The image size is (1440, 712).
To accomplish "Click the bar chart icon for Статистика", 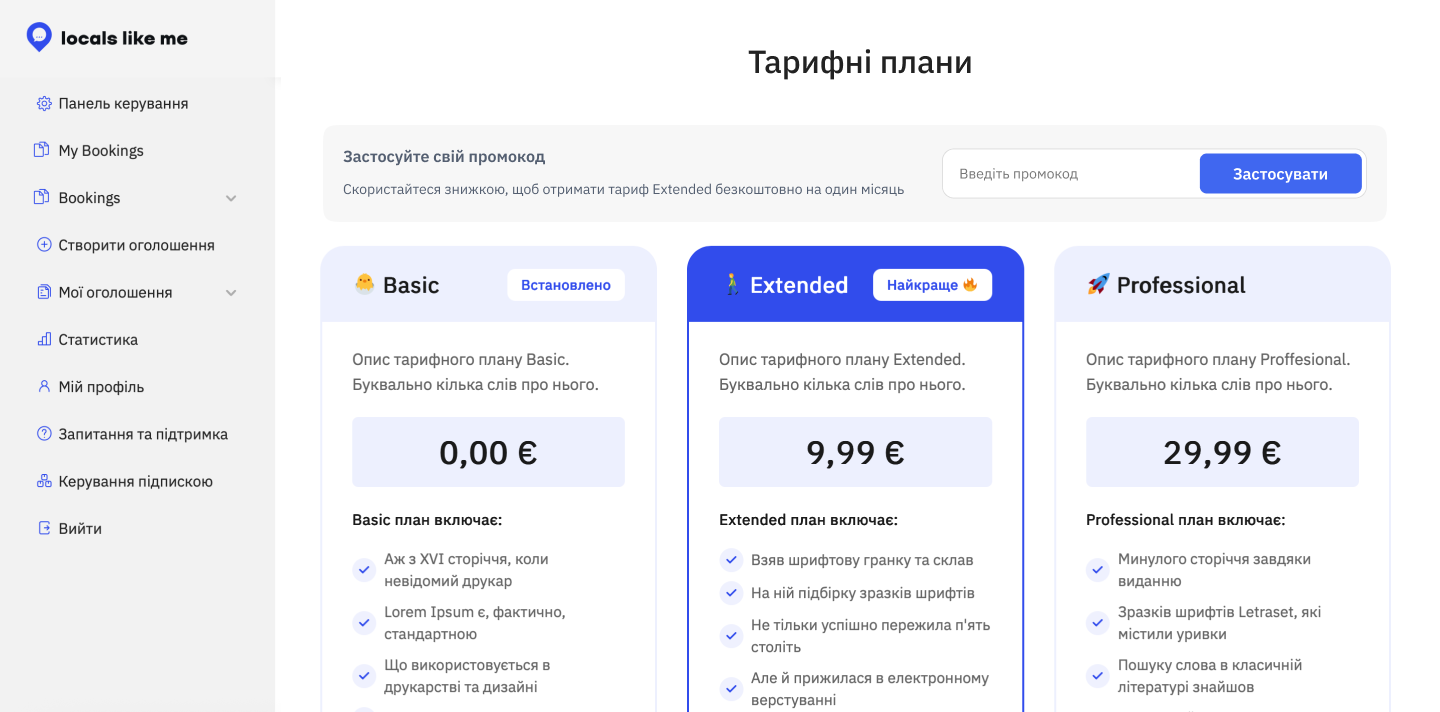I will pyautogui.click(x=43, y=339).
